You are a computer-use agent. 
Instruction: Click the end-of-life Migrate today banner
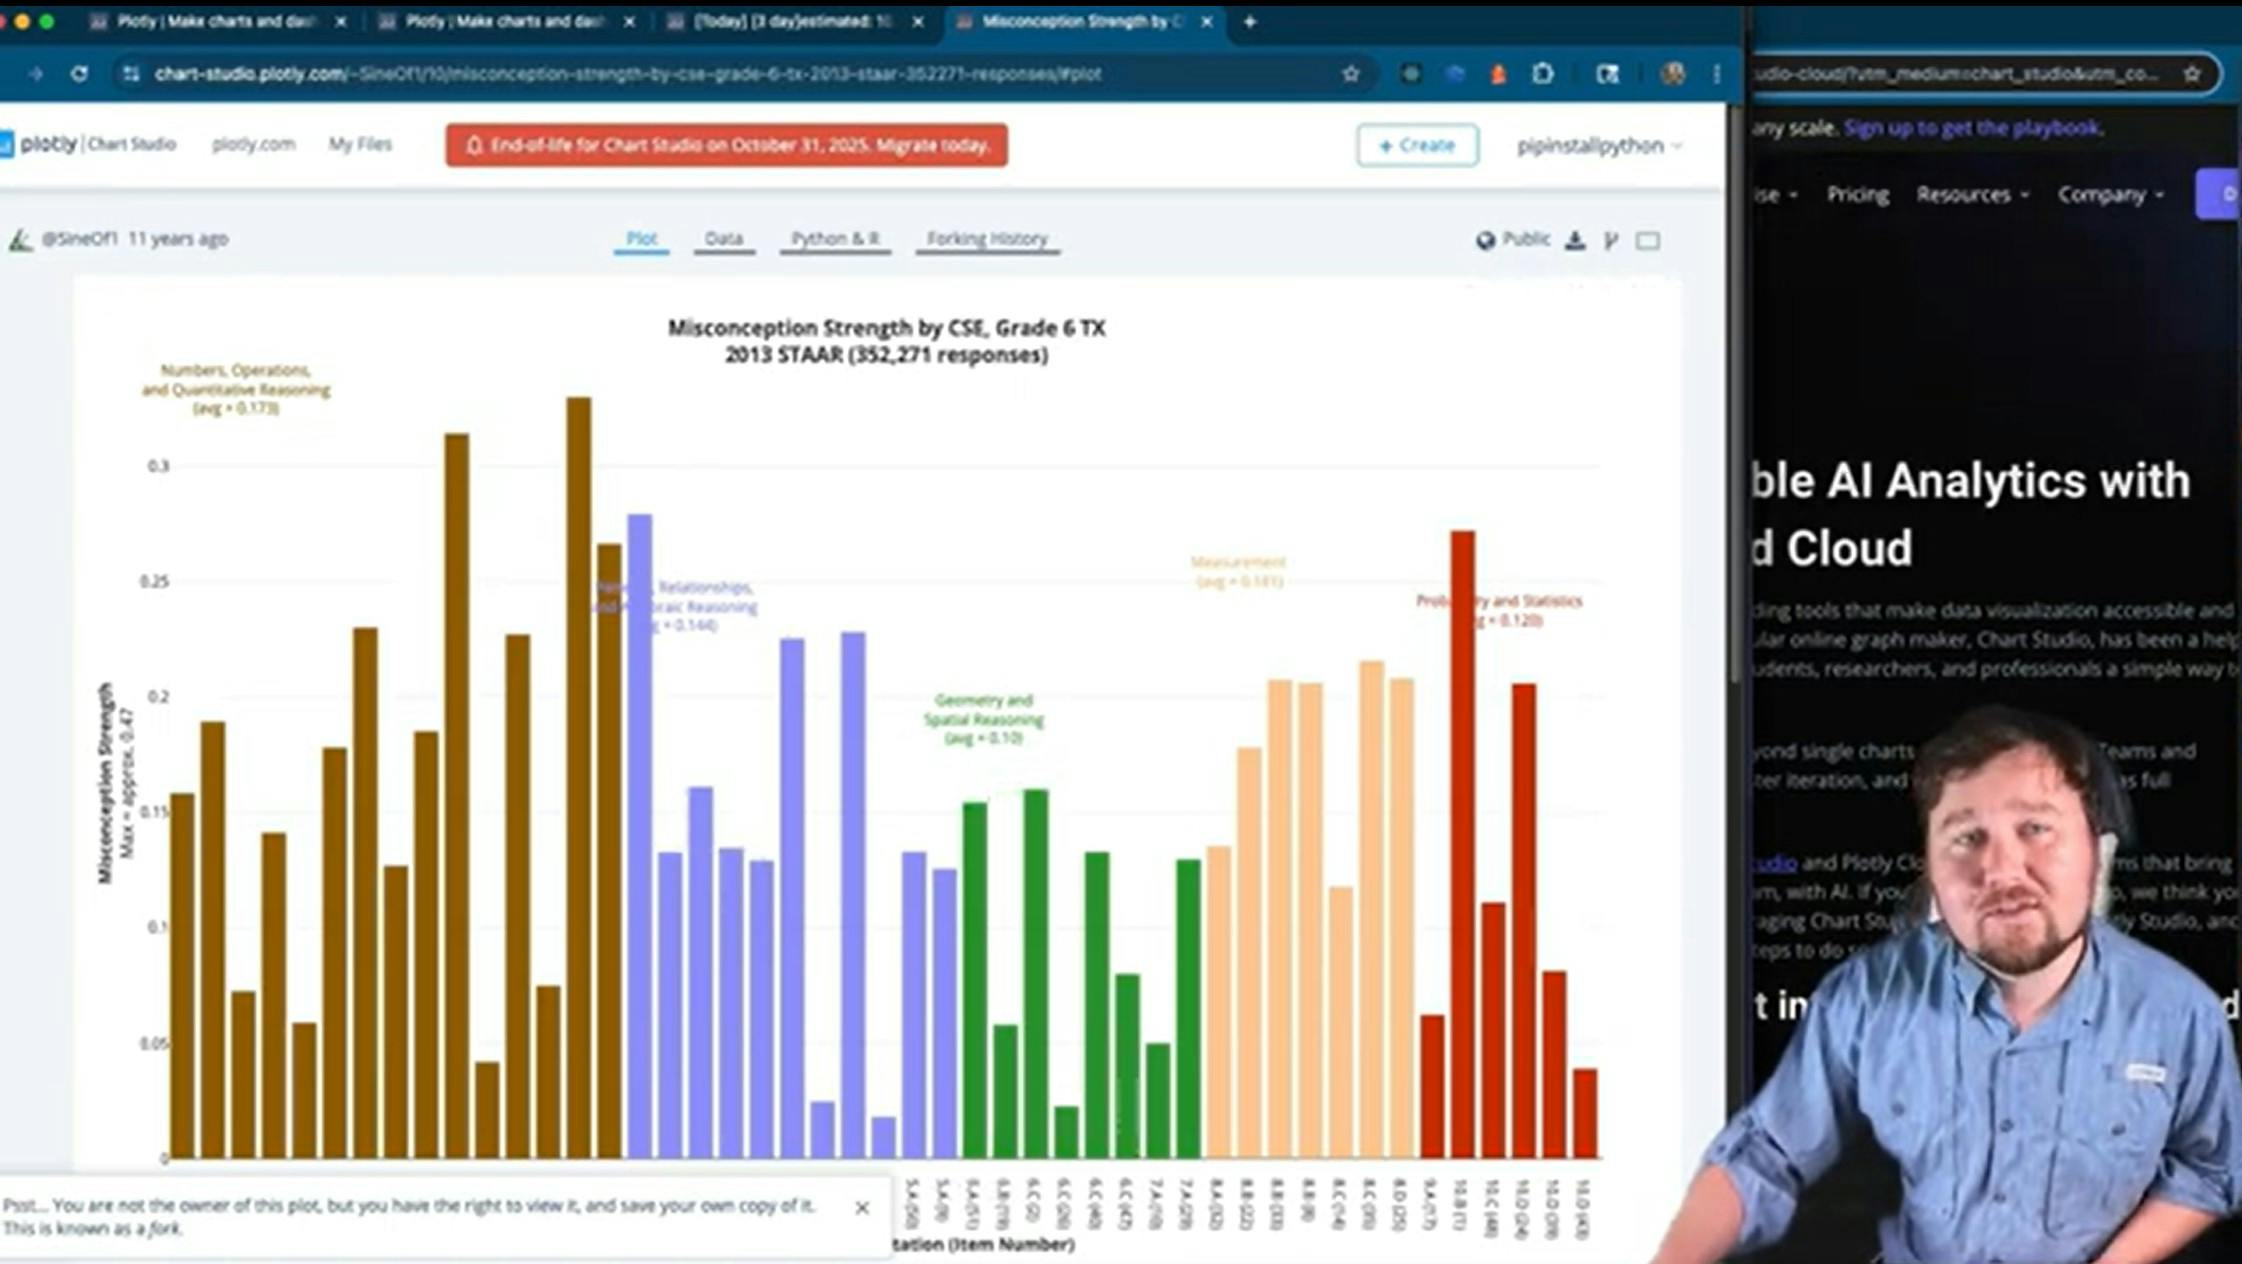[727, 146]
